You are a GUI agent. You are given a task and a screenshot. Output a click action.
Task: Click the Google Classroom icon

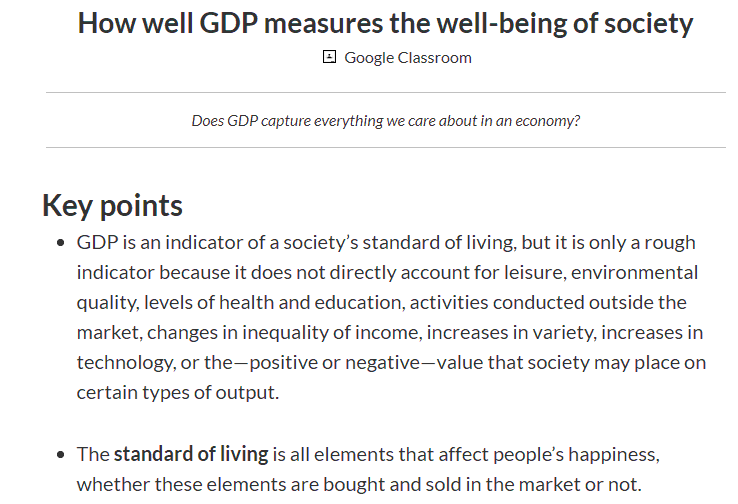[x=329, y=57]
